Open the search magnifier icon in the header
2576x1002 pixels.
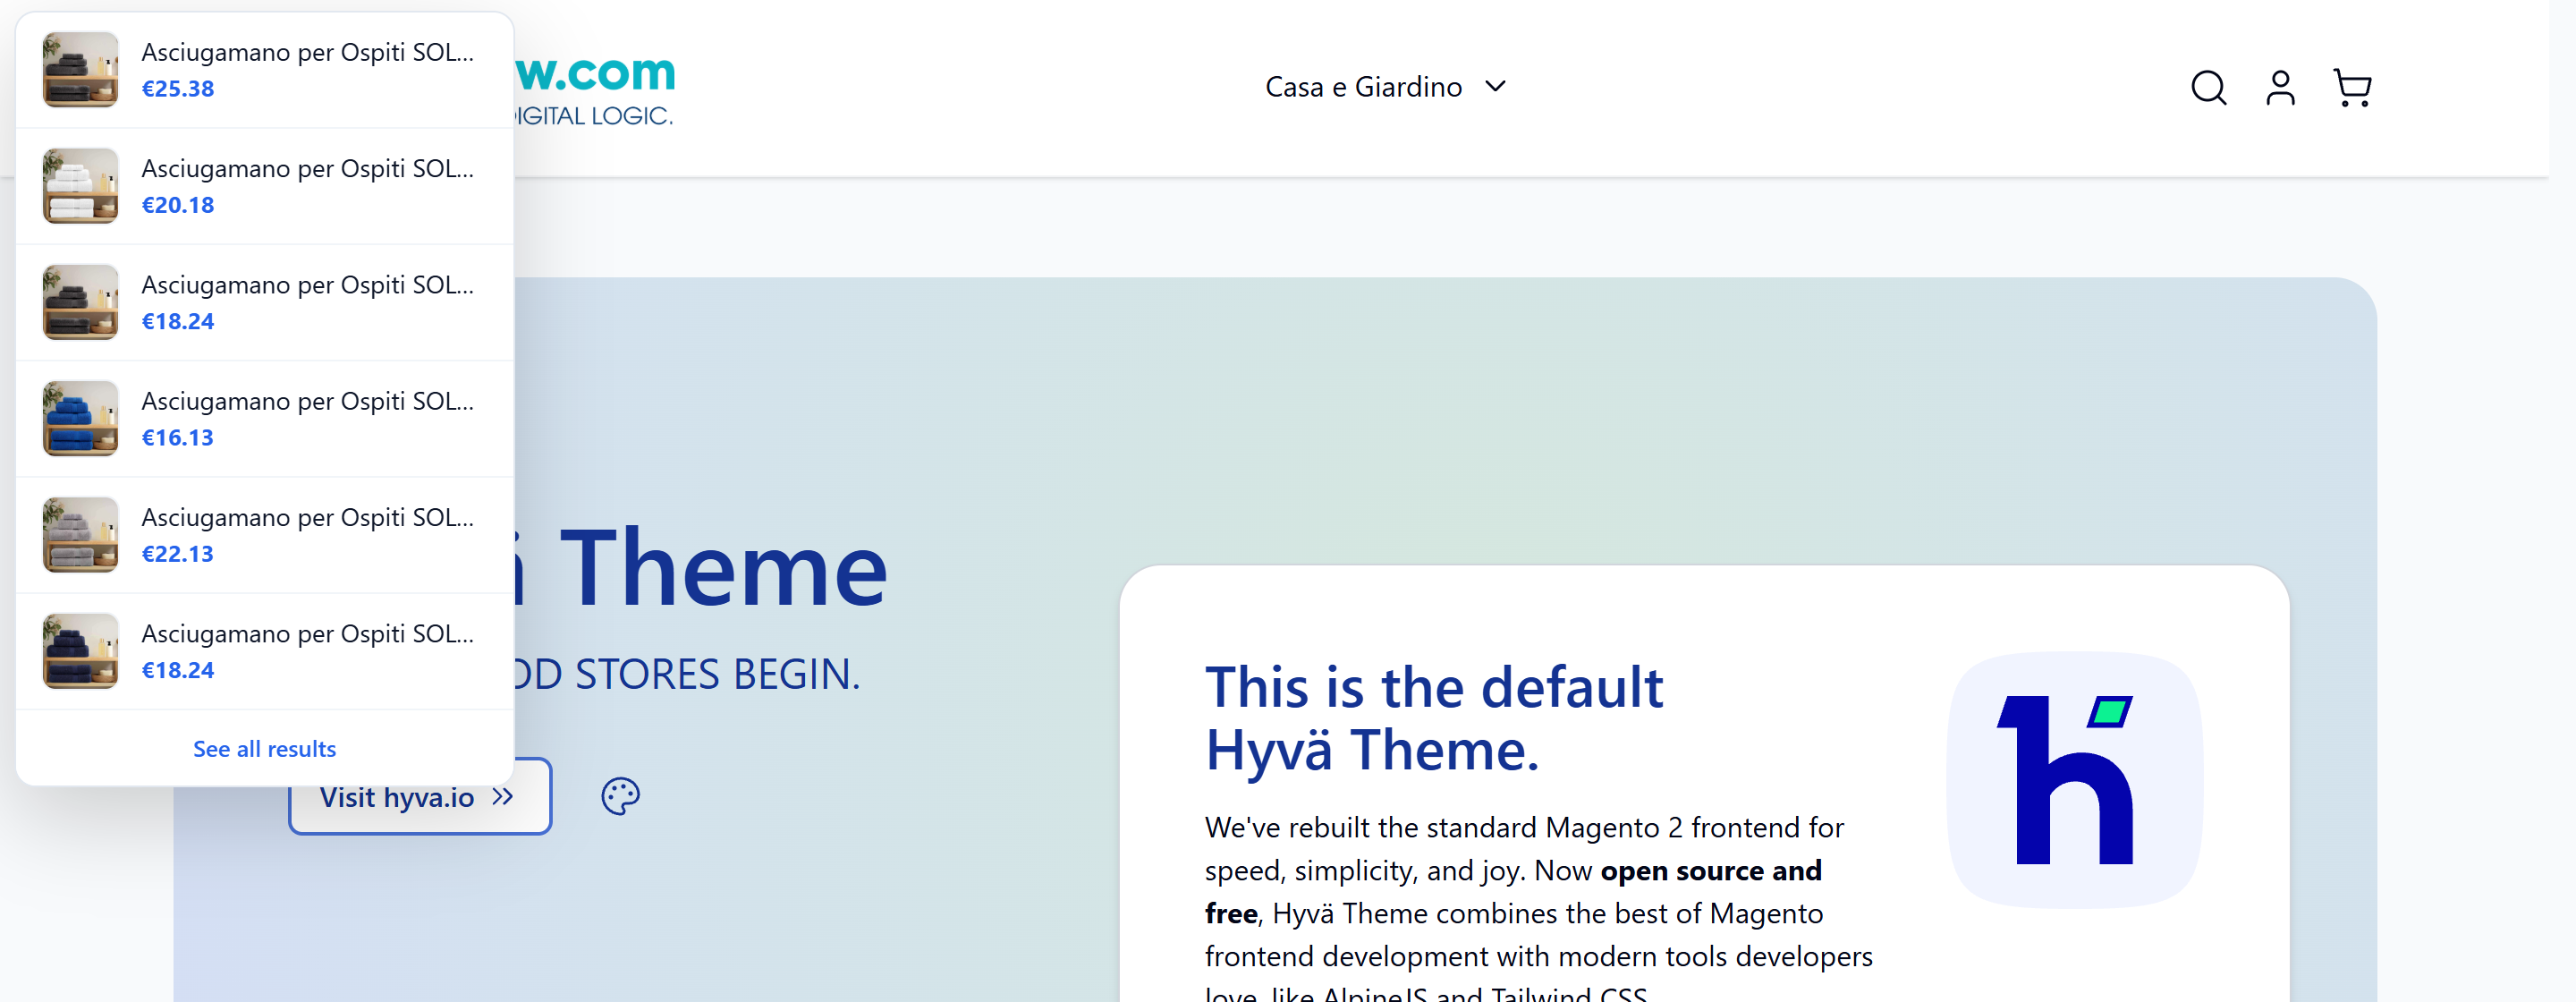click(x=2208, y=88)
